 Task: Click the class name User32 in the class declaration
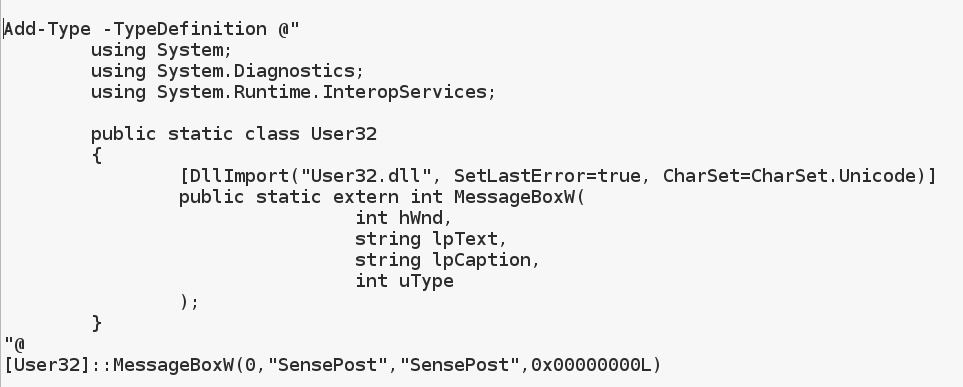pyautogui.click(x=344, y=134)
